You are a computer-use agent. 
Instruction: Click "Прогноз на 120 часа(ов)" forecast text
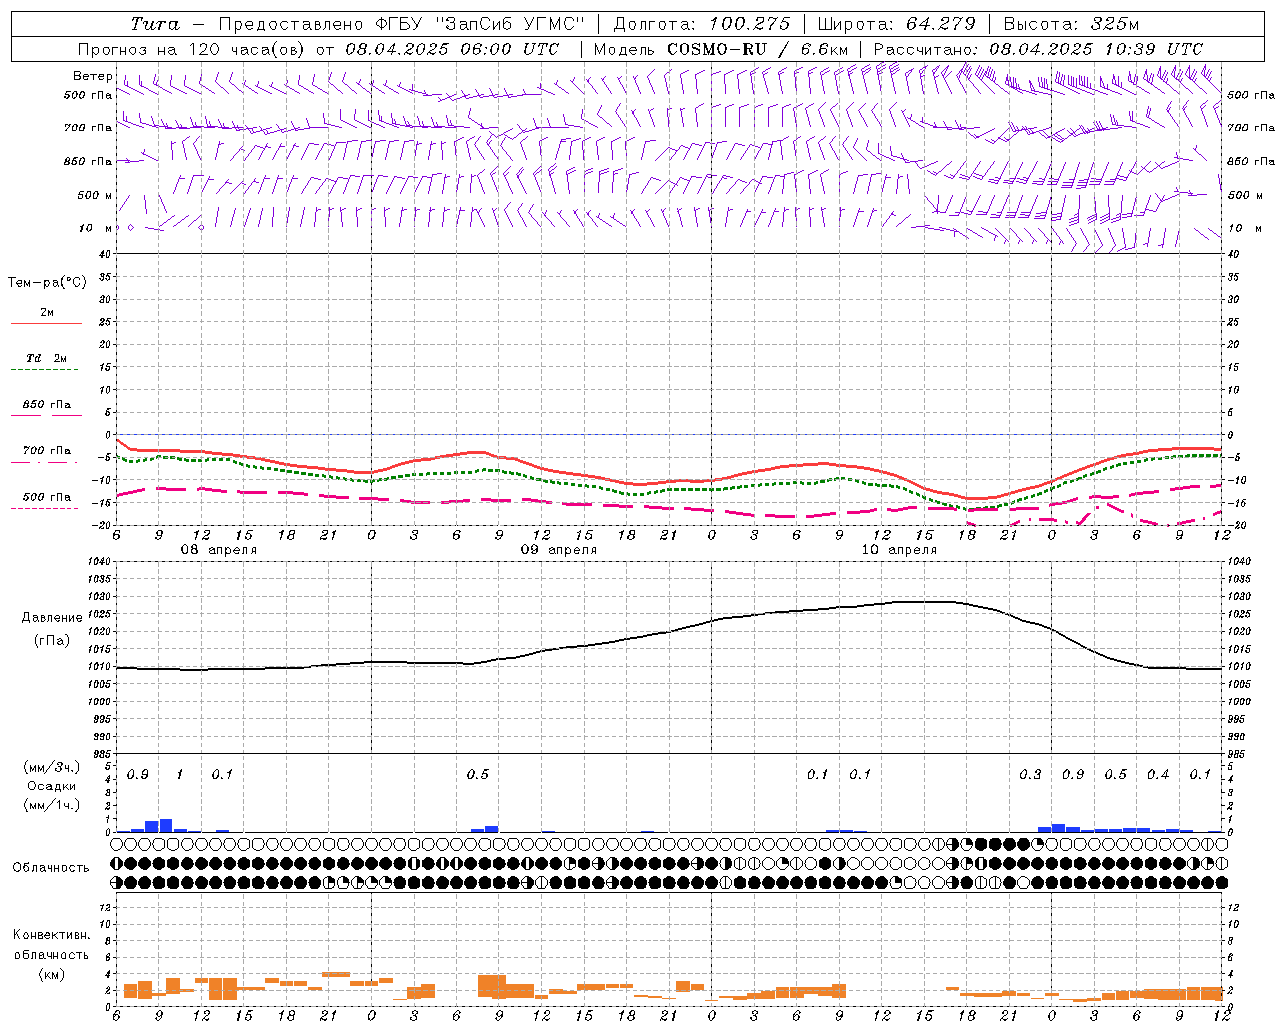click(x=192, y=49)
